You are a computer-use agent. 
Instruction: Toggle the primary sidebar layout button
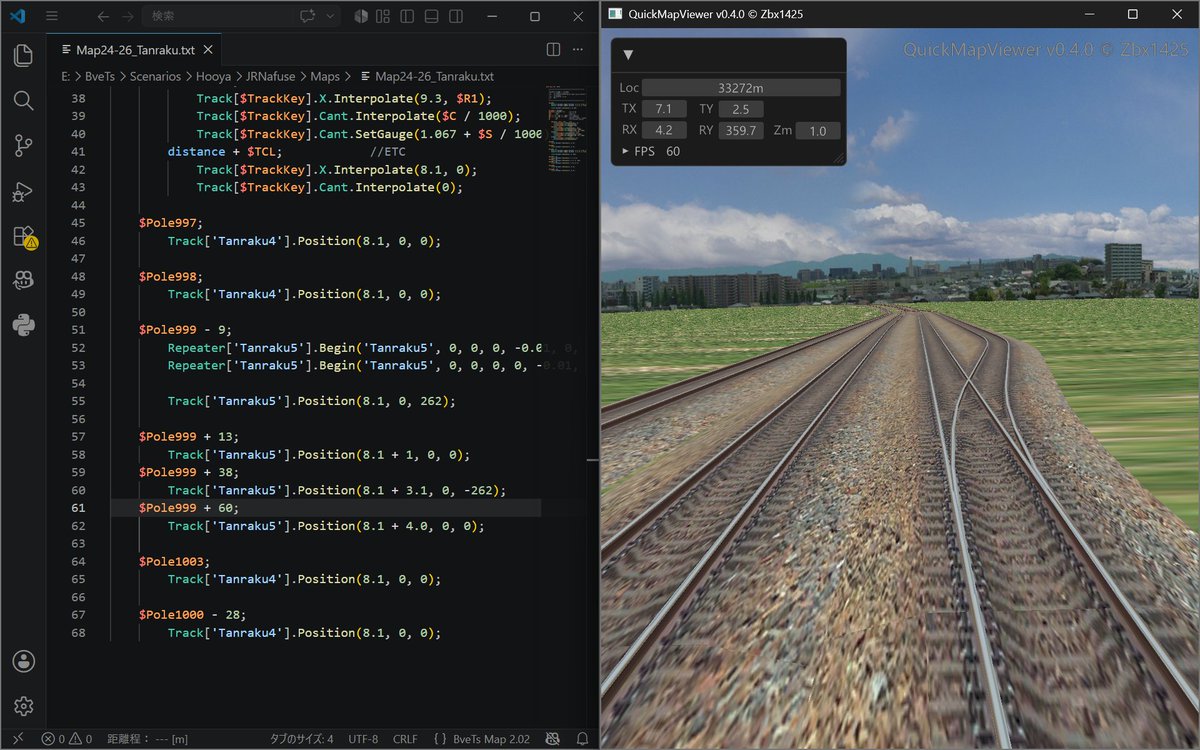coord(409,16)
